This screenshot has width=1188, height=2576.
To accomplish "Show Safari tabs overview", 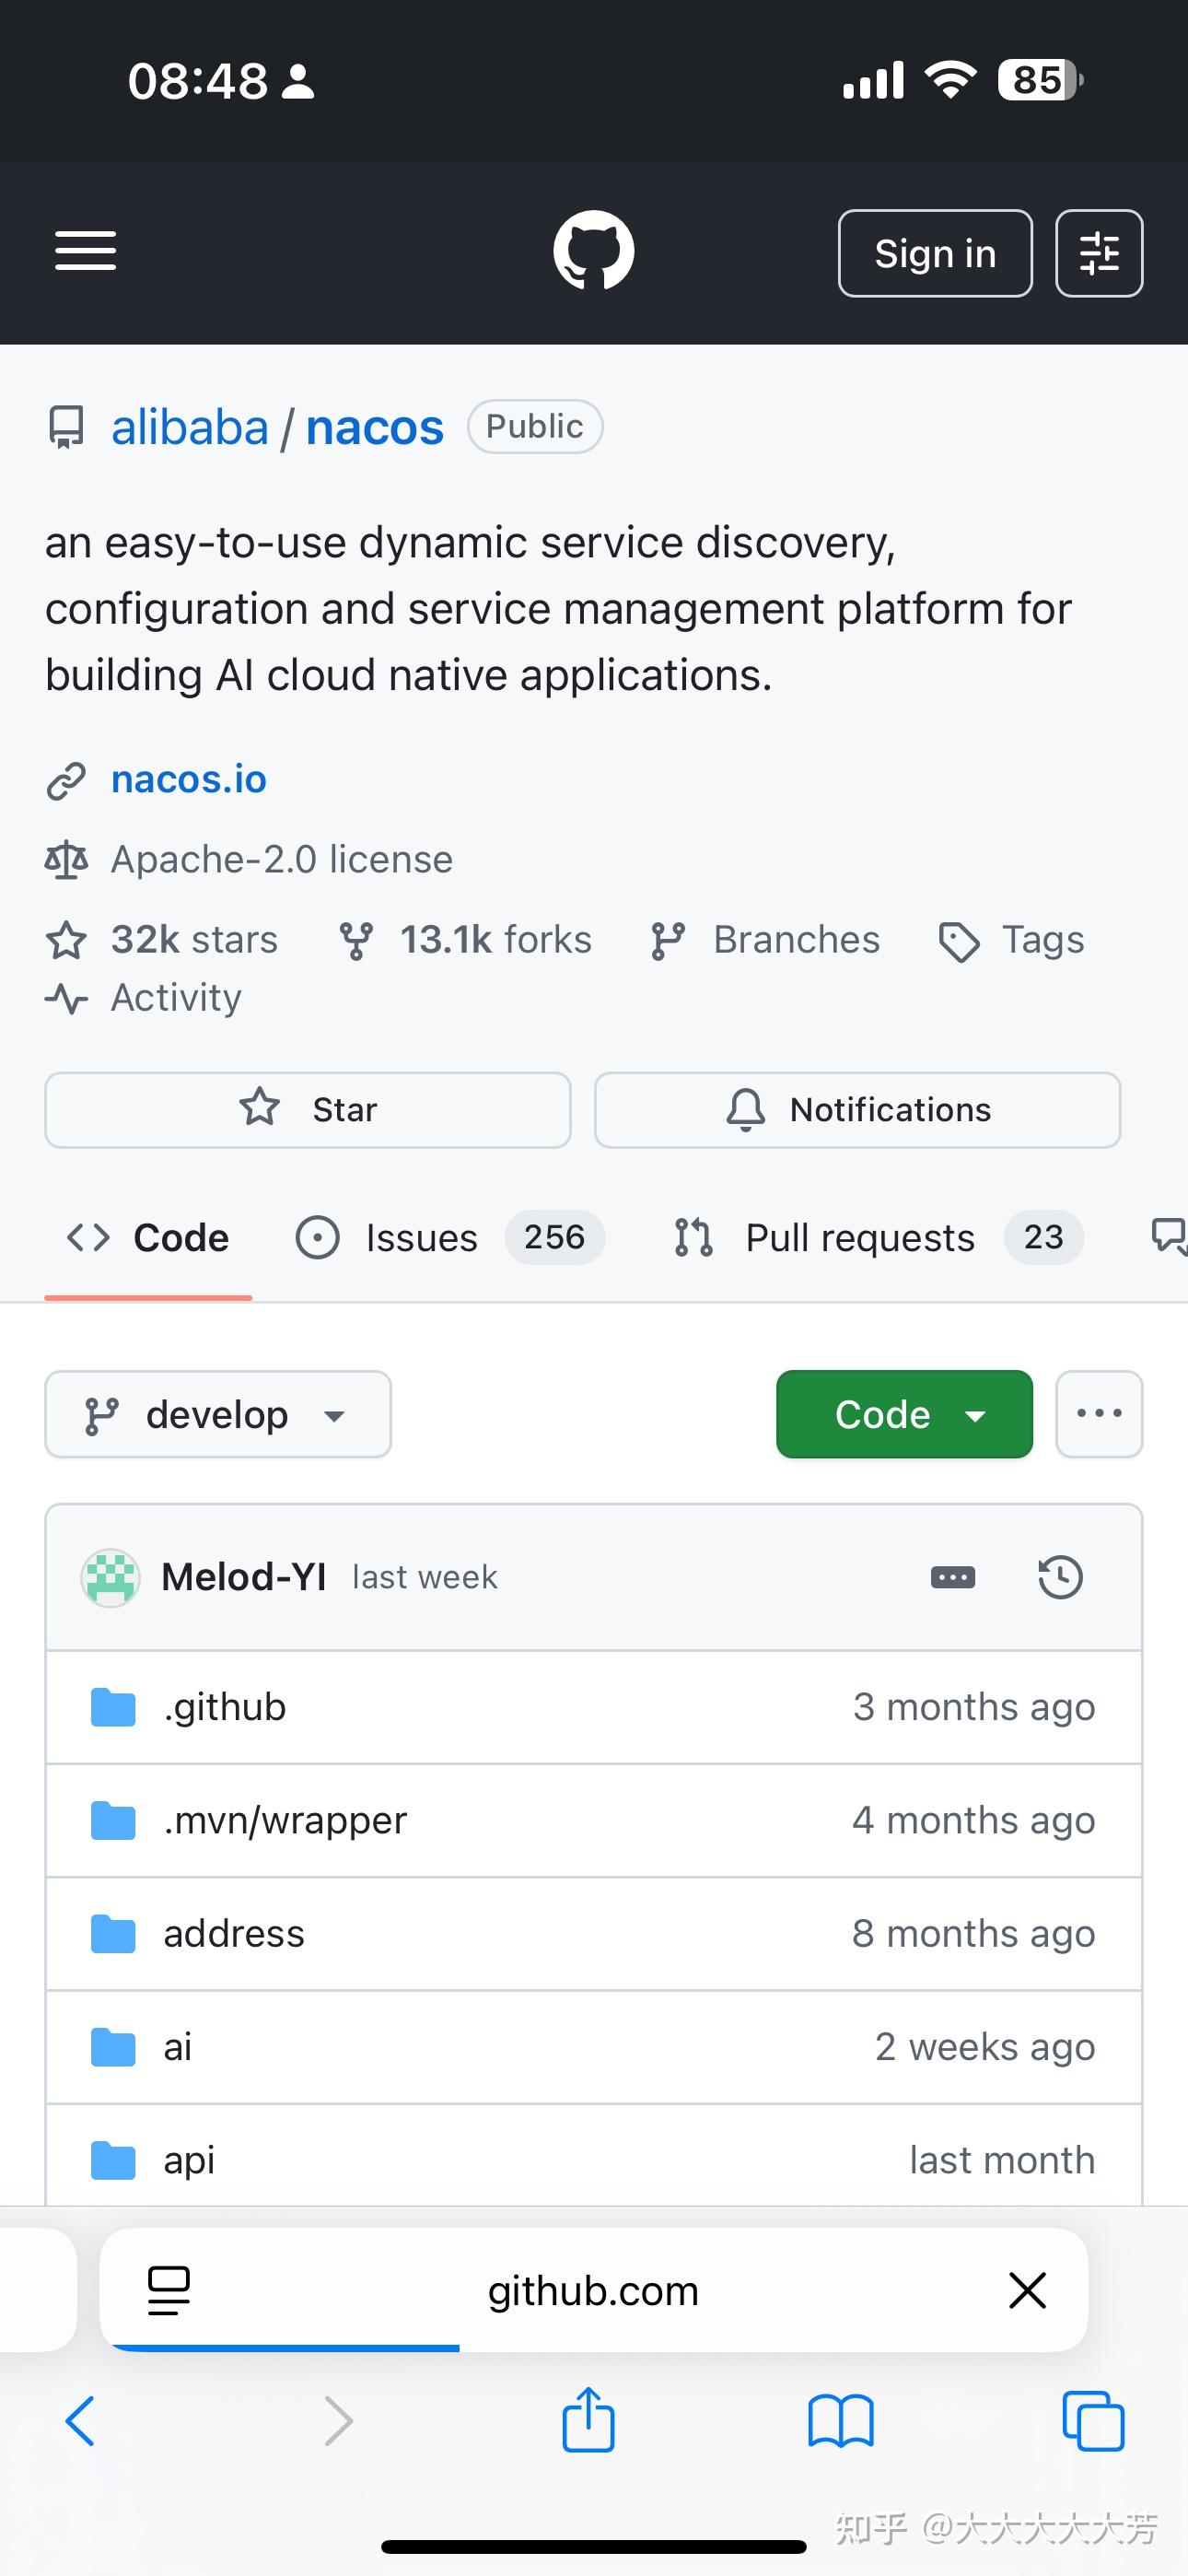I will pyautogui.click(x=1093, y=2421).
